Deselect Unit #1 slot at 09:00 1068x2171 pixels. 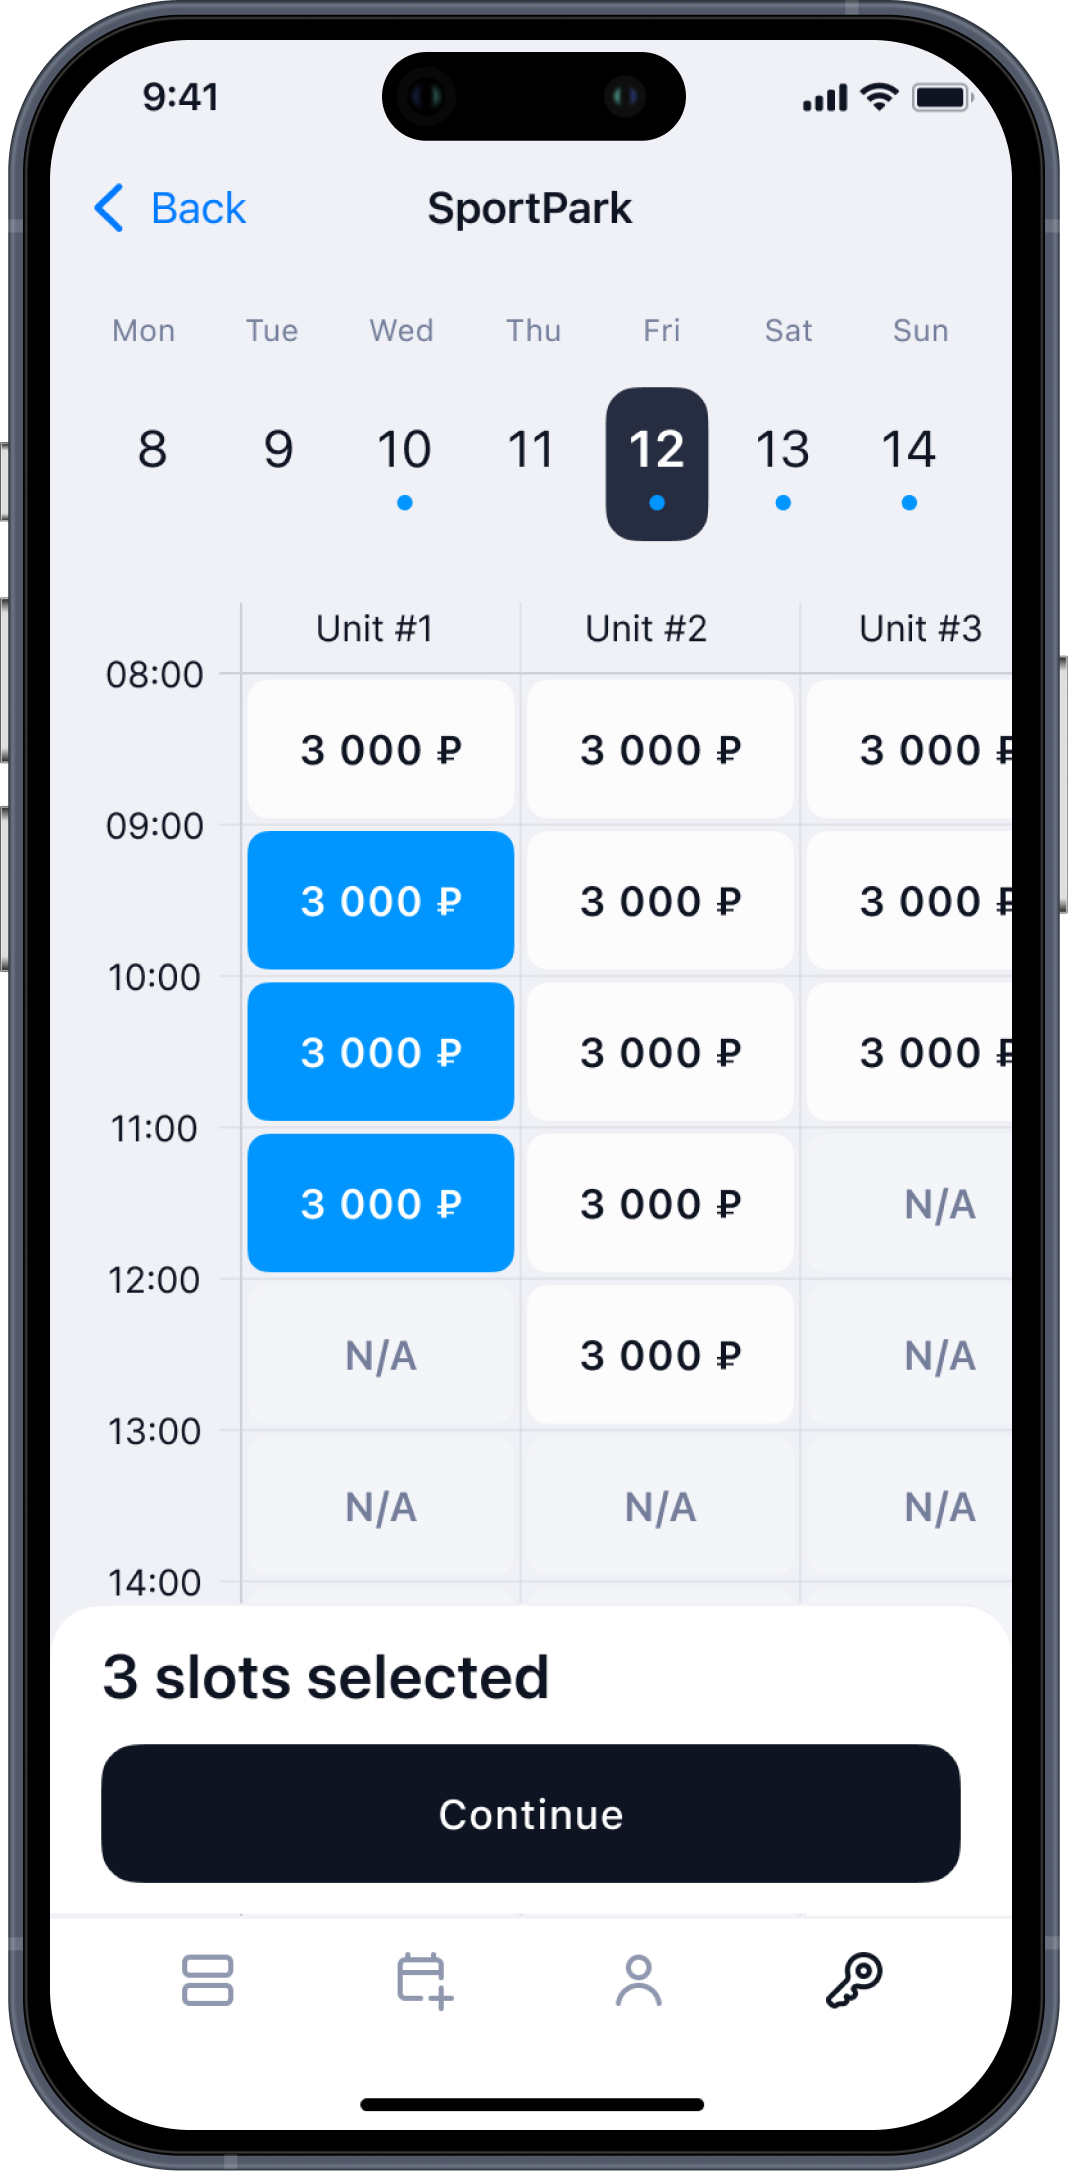click(x=381, y=900)
